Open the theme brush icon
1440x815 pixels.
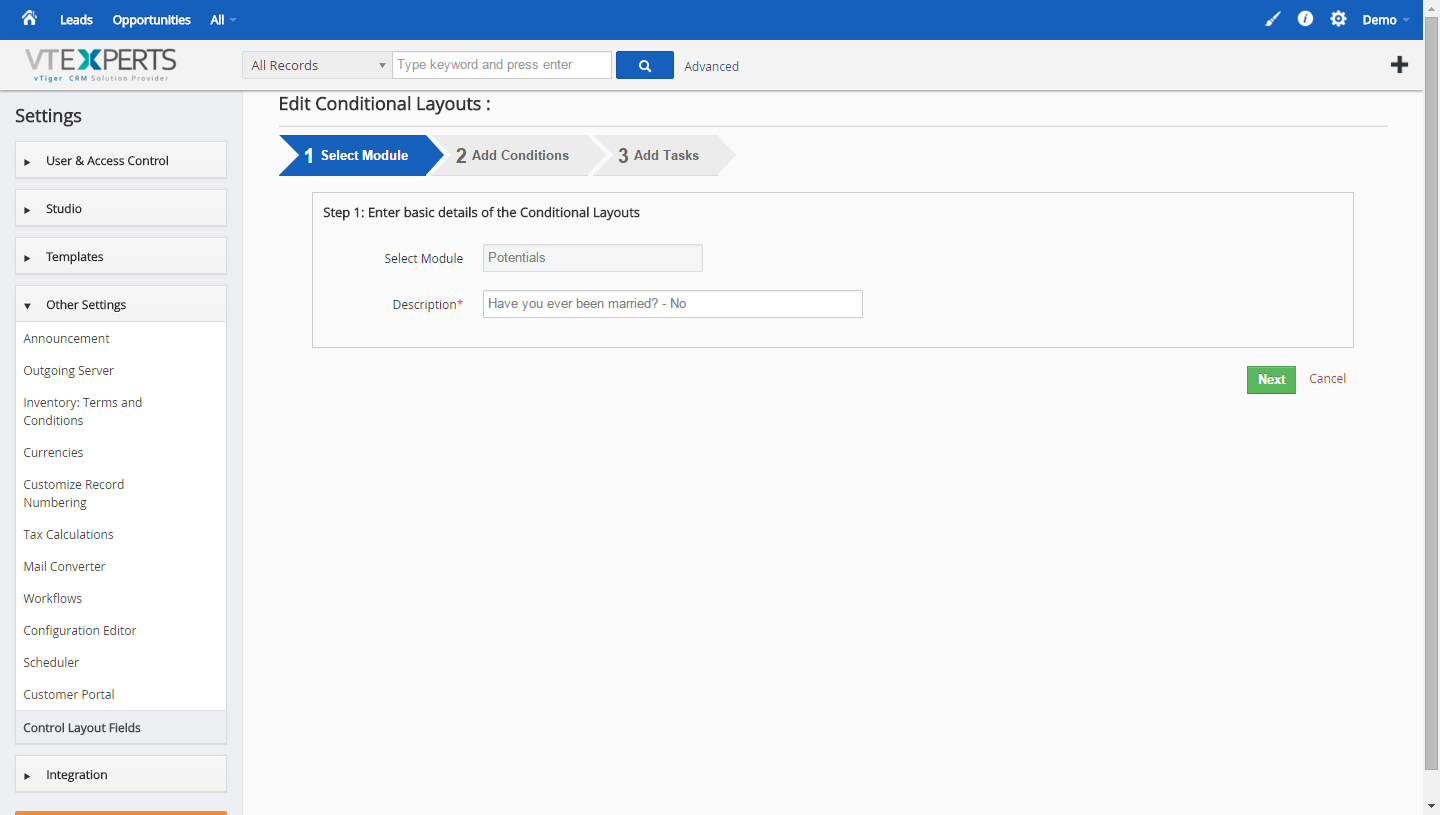(1272, 19)
